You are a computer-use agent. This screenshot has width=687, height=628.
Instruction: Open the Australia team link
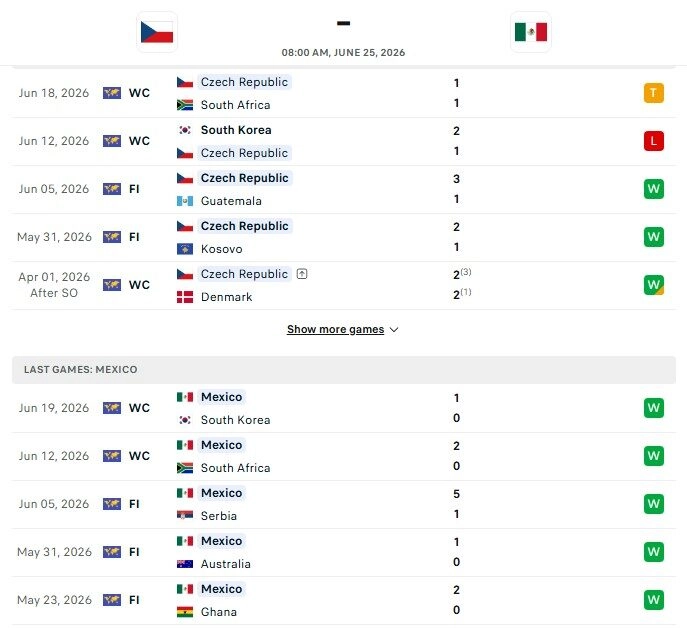pos(226,564)
